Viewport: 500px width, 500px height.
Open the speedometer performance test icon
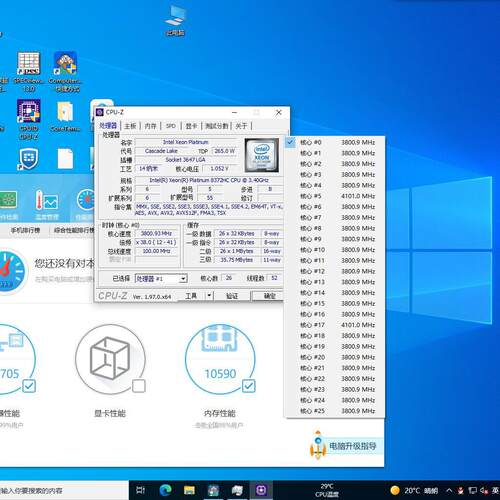86,200
